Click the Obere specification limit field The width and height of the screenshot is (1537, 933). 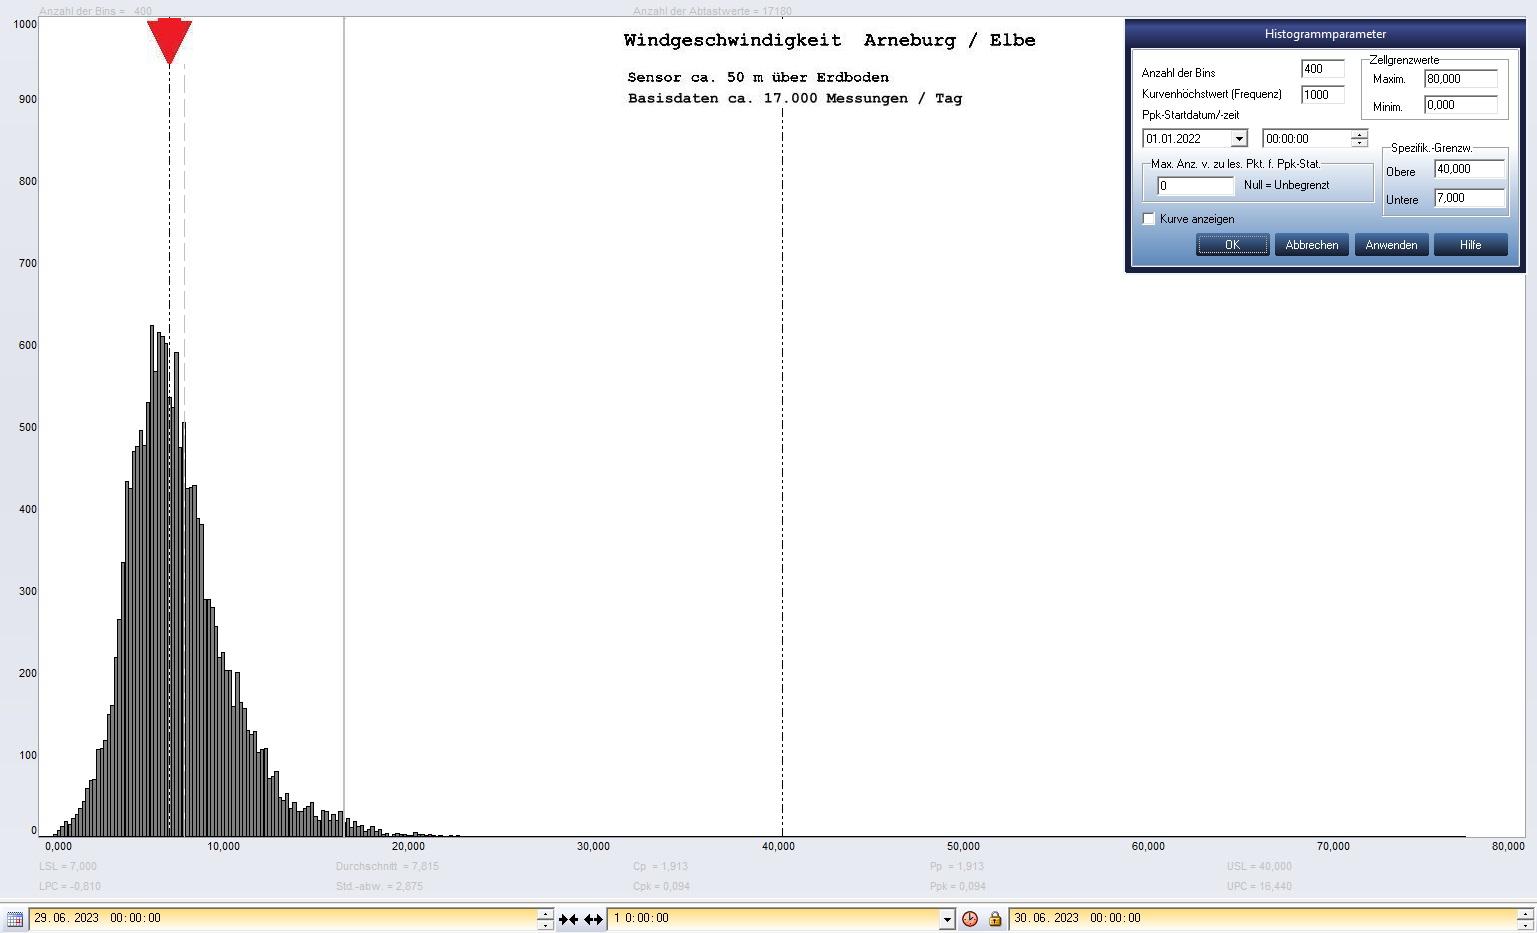pos(1469,169)
